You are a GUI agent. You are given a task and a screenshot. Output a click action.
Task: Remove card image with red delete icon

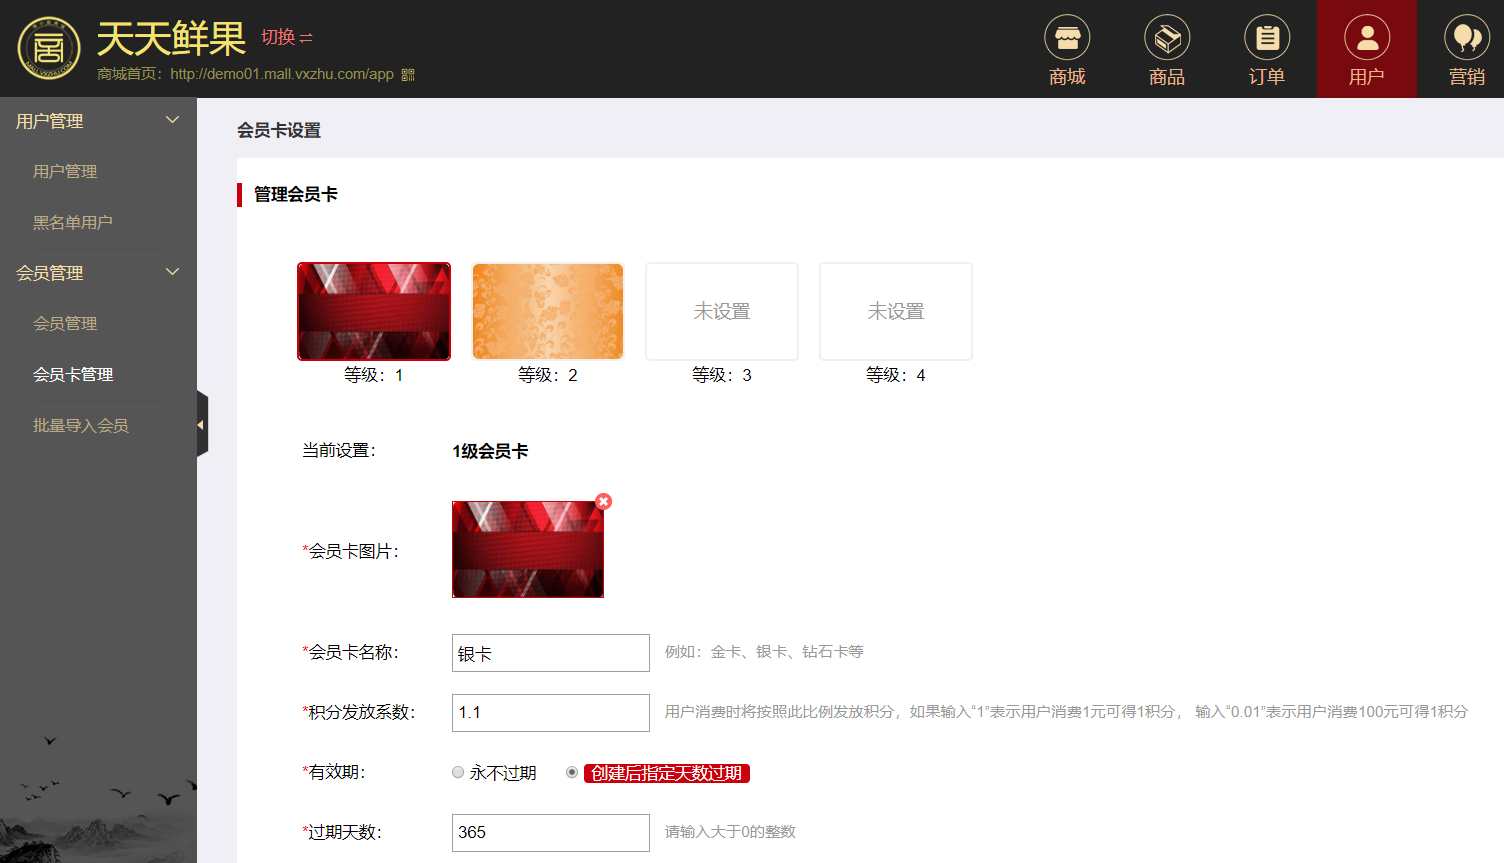603,502
